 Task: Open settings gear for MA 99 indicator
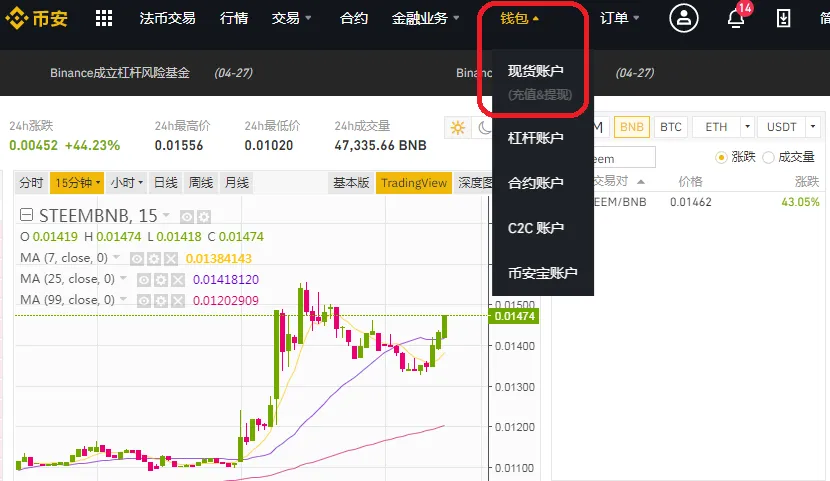(x=161, y=301)
